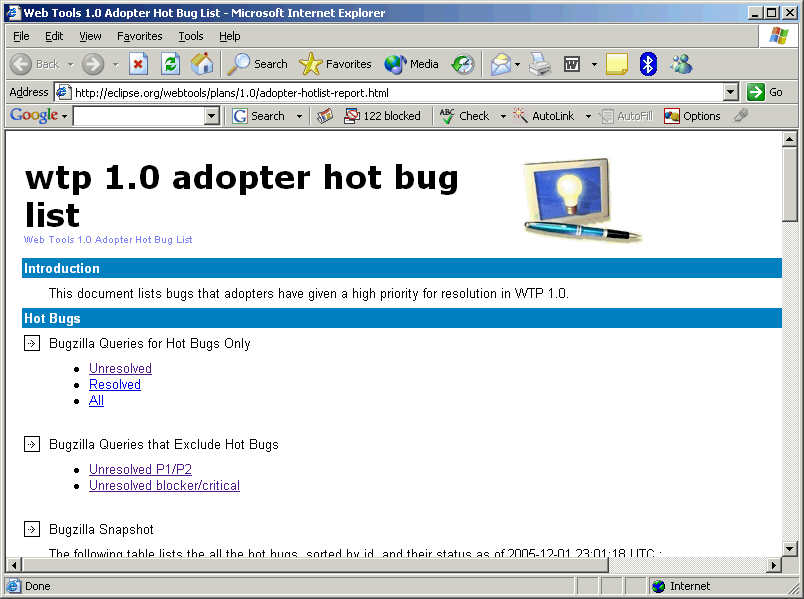Go to Home page icon
Viewport: 804px width, 599px height.
pos(202,64)
